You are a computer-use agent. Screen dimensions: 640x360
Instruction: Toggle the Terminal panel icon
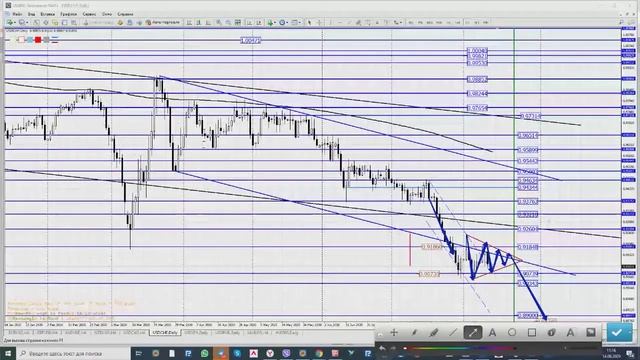64,22
